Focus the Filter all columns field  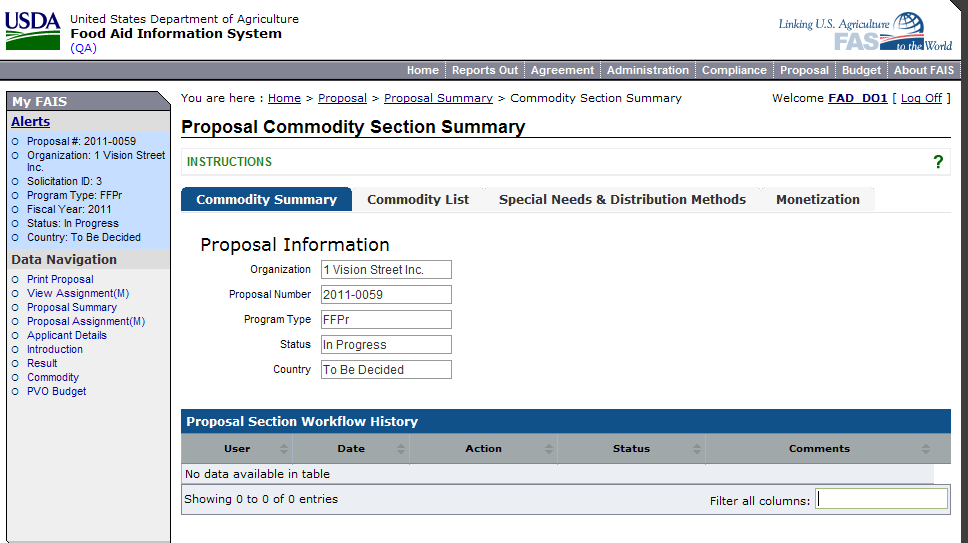[x=881, y=499]
